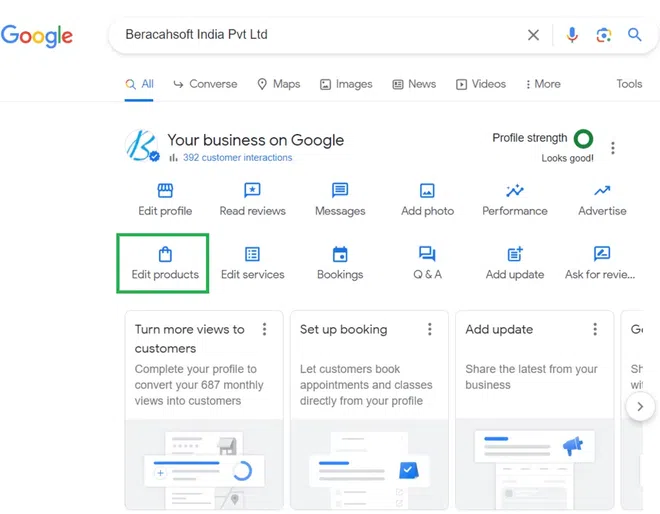Open Edit services list icon

click(252, 254)
